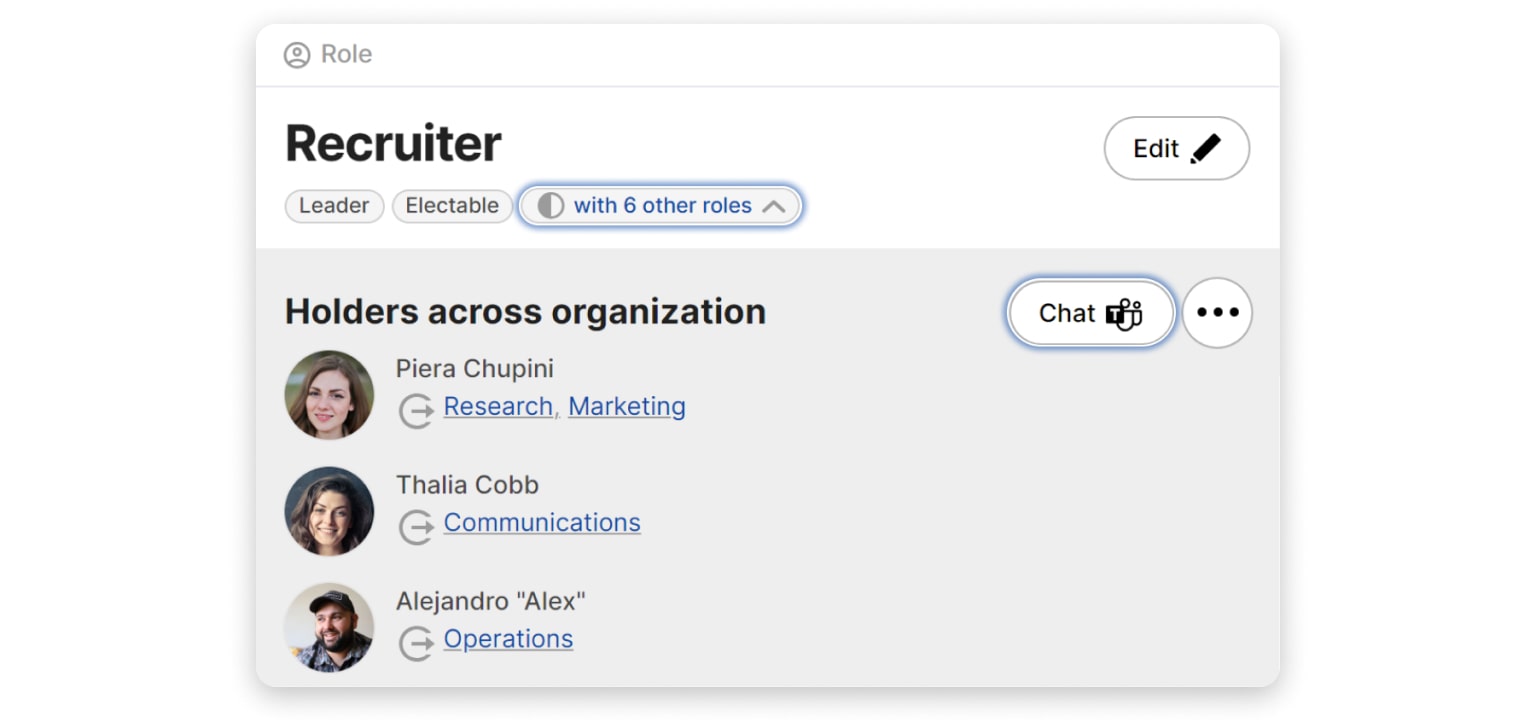Screen dimensions: 1536x728
Task: Open the Research circle link
Action: coord(498,407)
